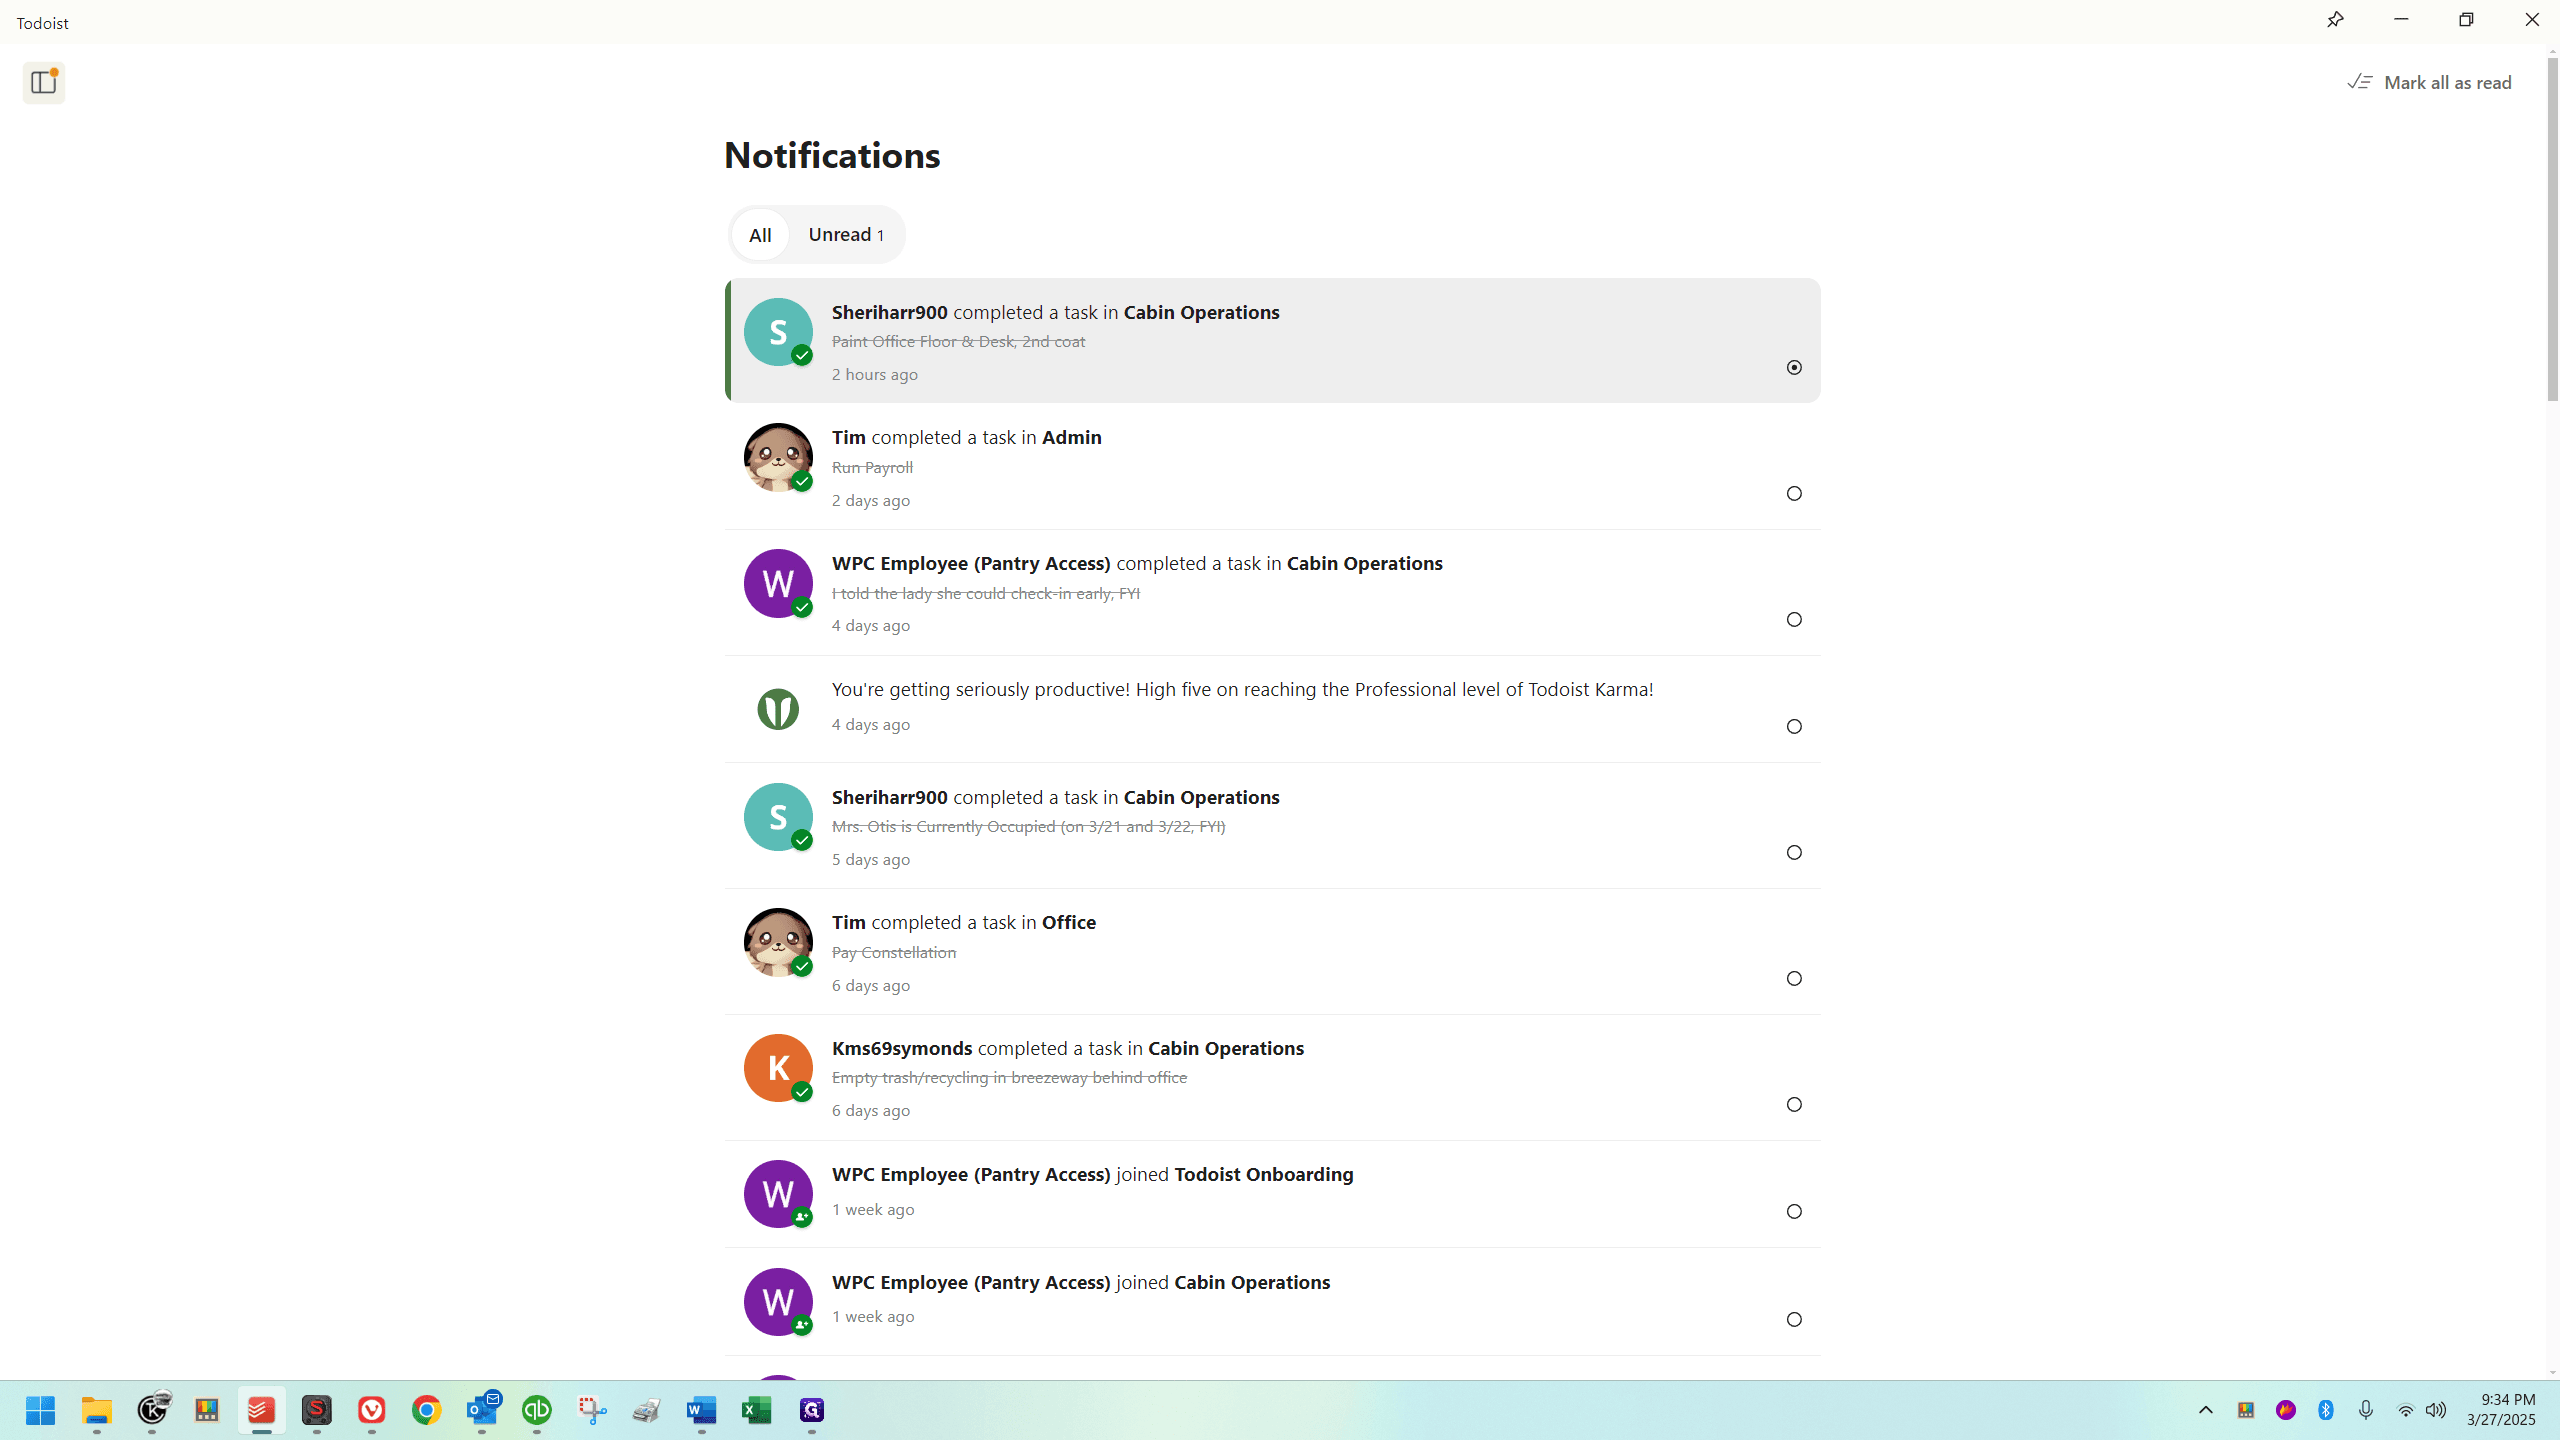
Task: Toggle read circle for Todoist Karma notification
Action: tap(1794, 727)
